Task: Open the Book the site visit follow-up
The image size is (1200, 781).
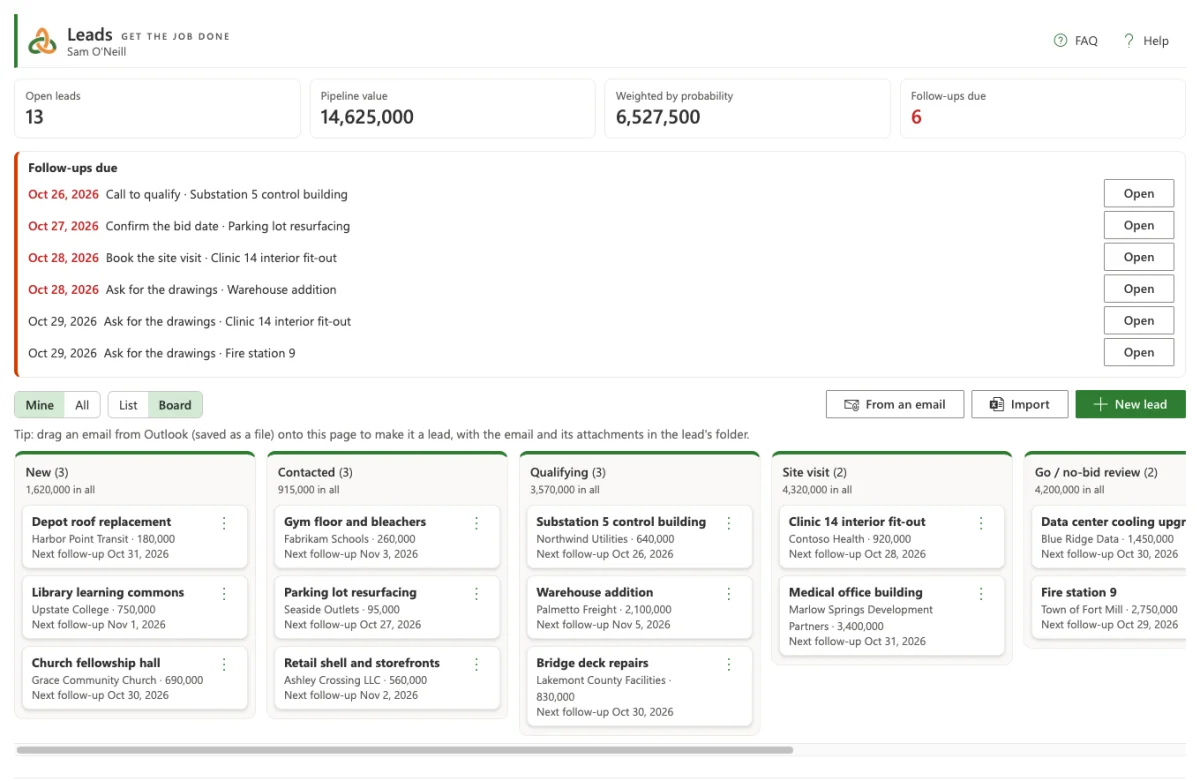Action: (1139, 257)
